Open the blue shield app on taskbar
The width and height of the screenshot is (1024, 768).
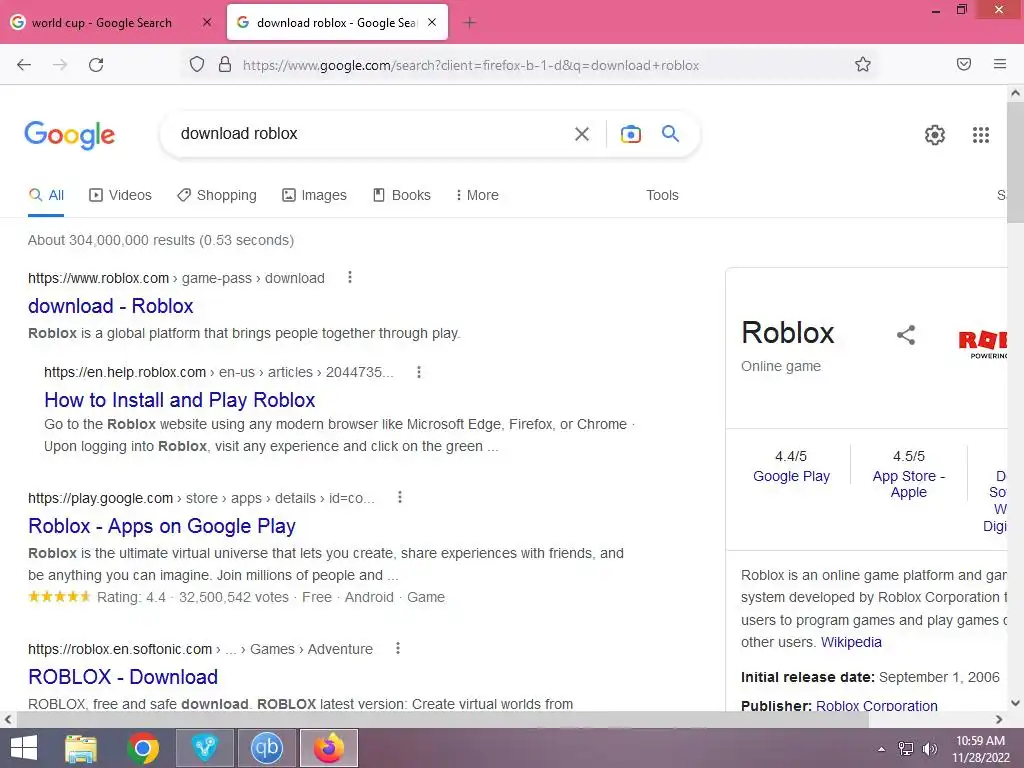pos(204,748)
